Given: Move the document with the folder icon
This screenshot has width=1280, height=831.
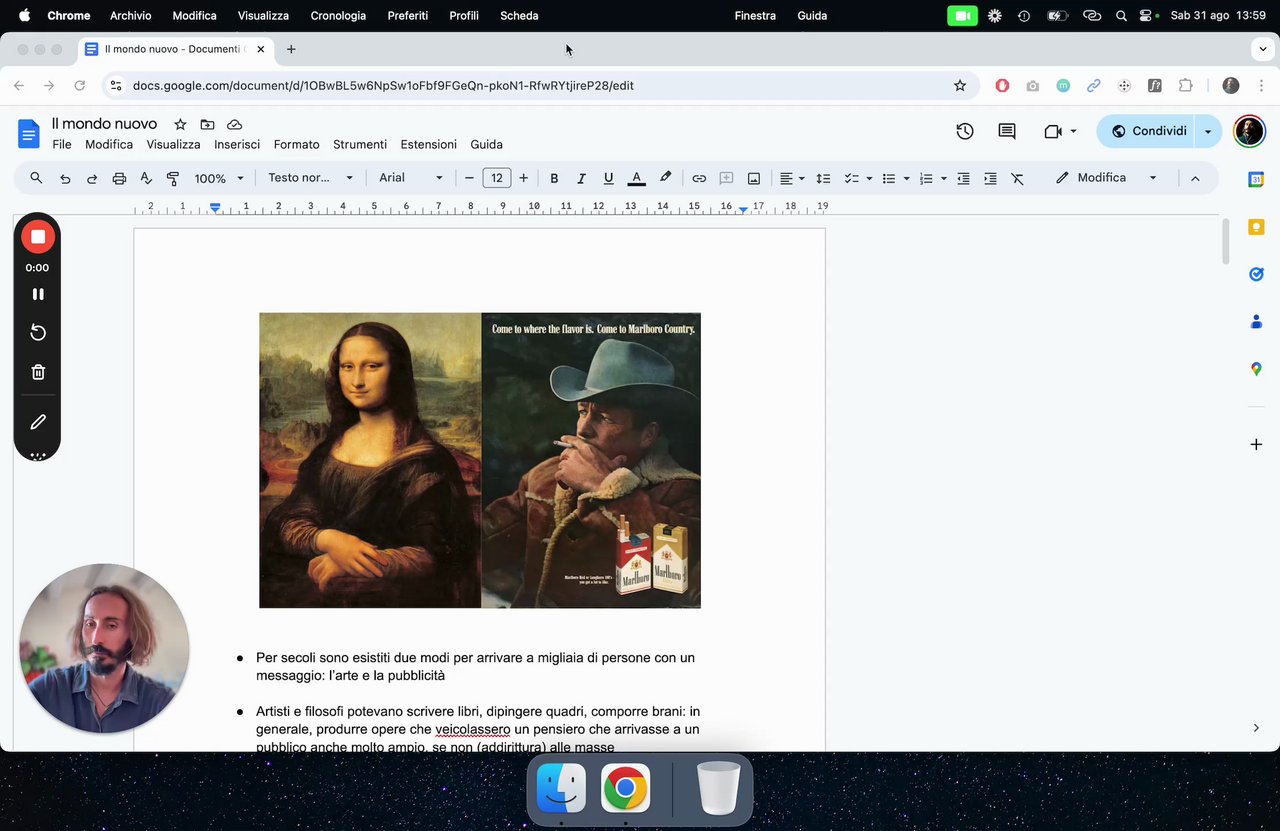Looking at the screenshot, I should click(207, 124).
